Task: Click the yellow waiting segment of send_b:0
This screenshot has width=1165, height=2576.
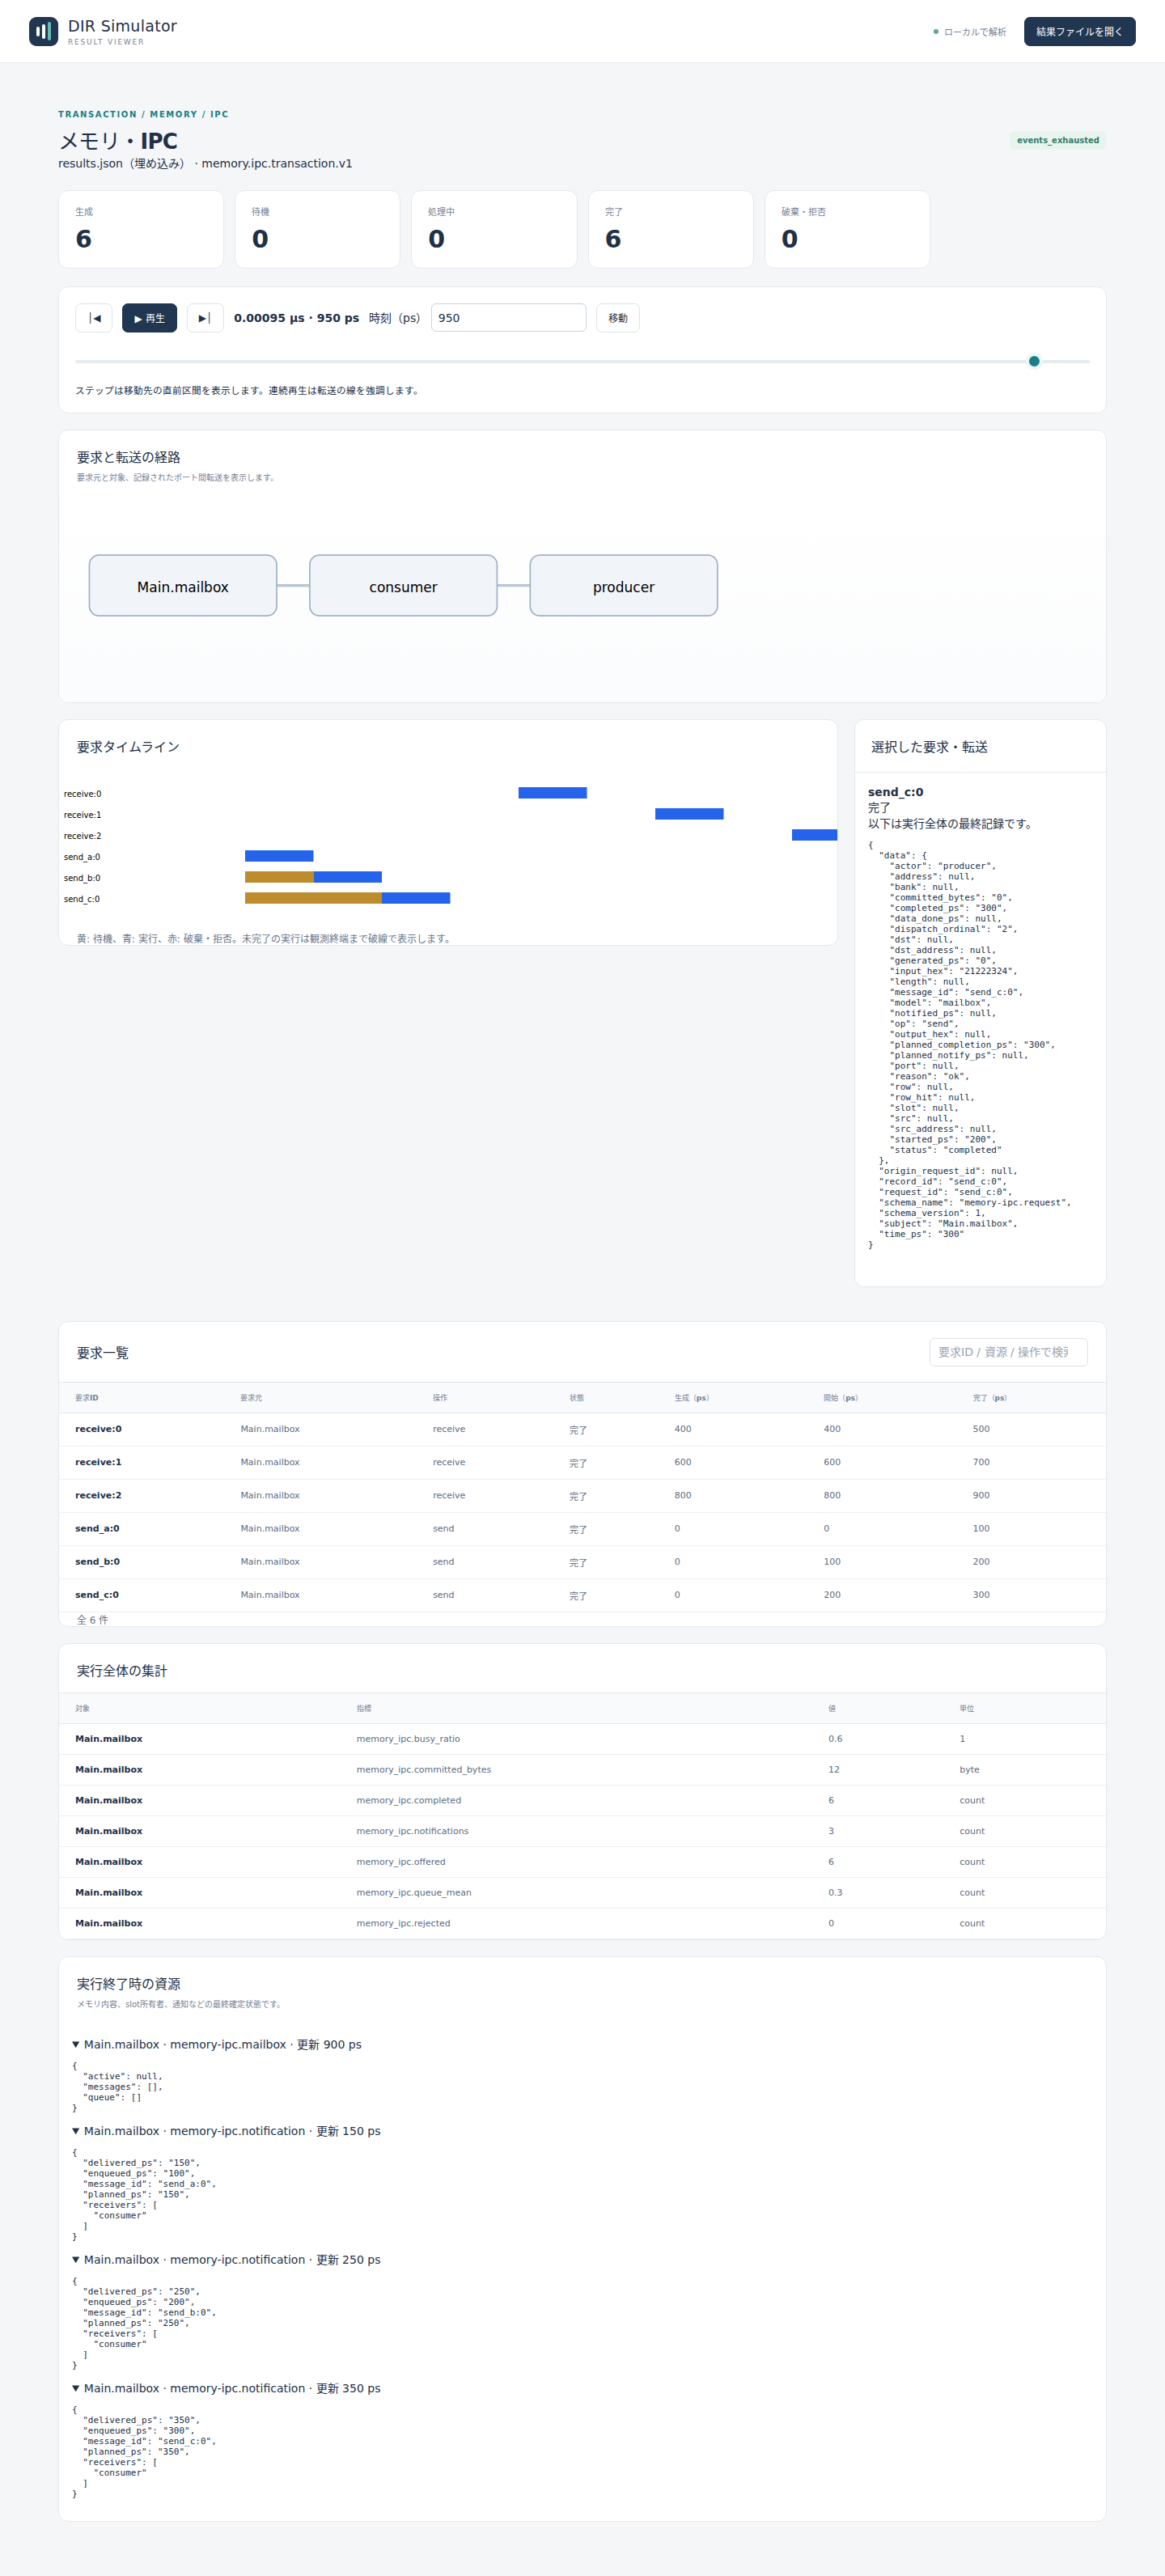Action: click(279, 877)
